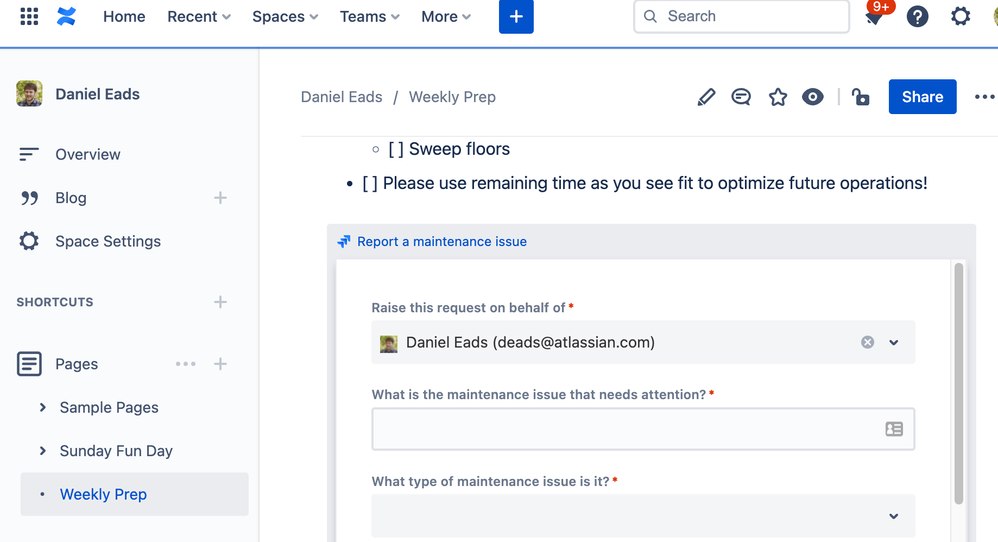The image size is (998, 542).
Task: Open page restrictions lock icon
Action: click(861, 97)
